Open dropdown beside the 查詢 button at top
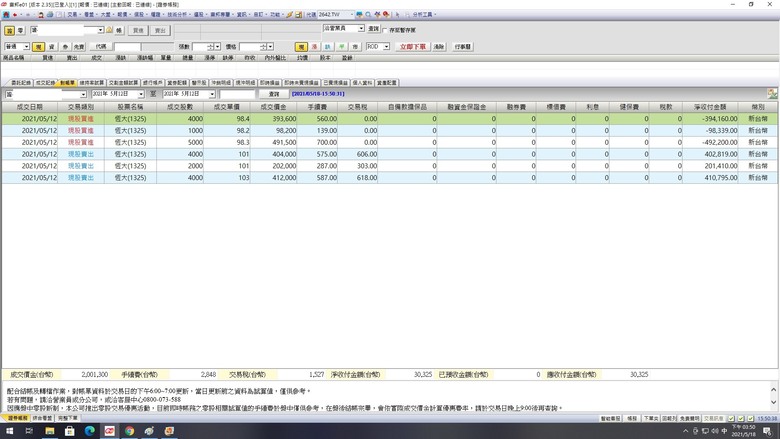 [x=361, y=28]
